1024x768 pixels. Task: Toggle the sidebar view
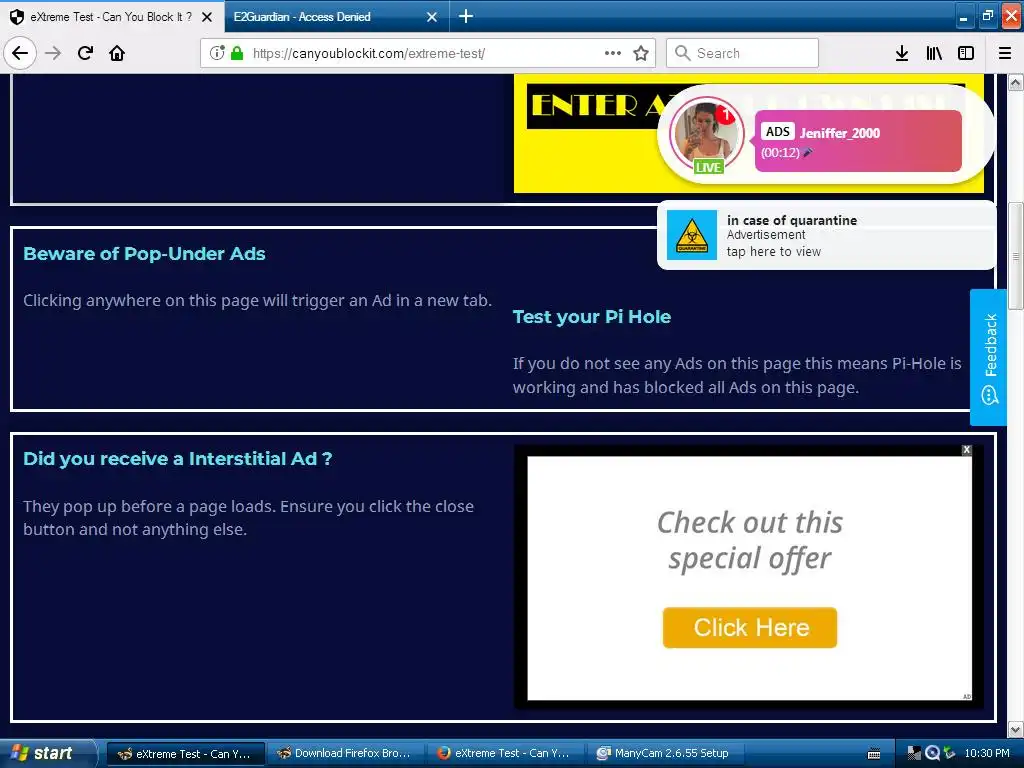[x=966, y=53]
